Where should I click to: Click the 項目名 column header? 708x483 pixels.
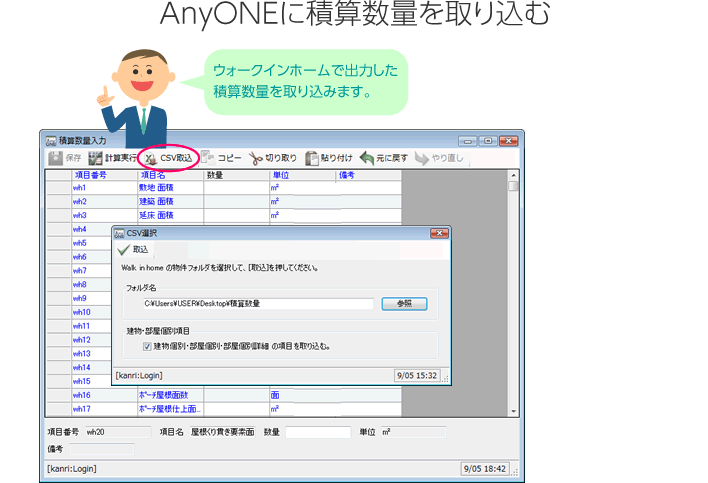click(170, 175)
